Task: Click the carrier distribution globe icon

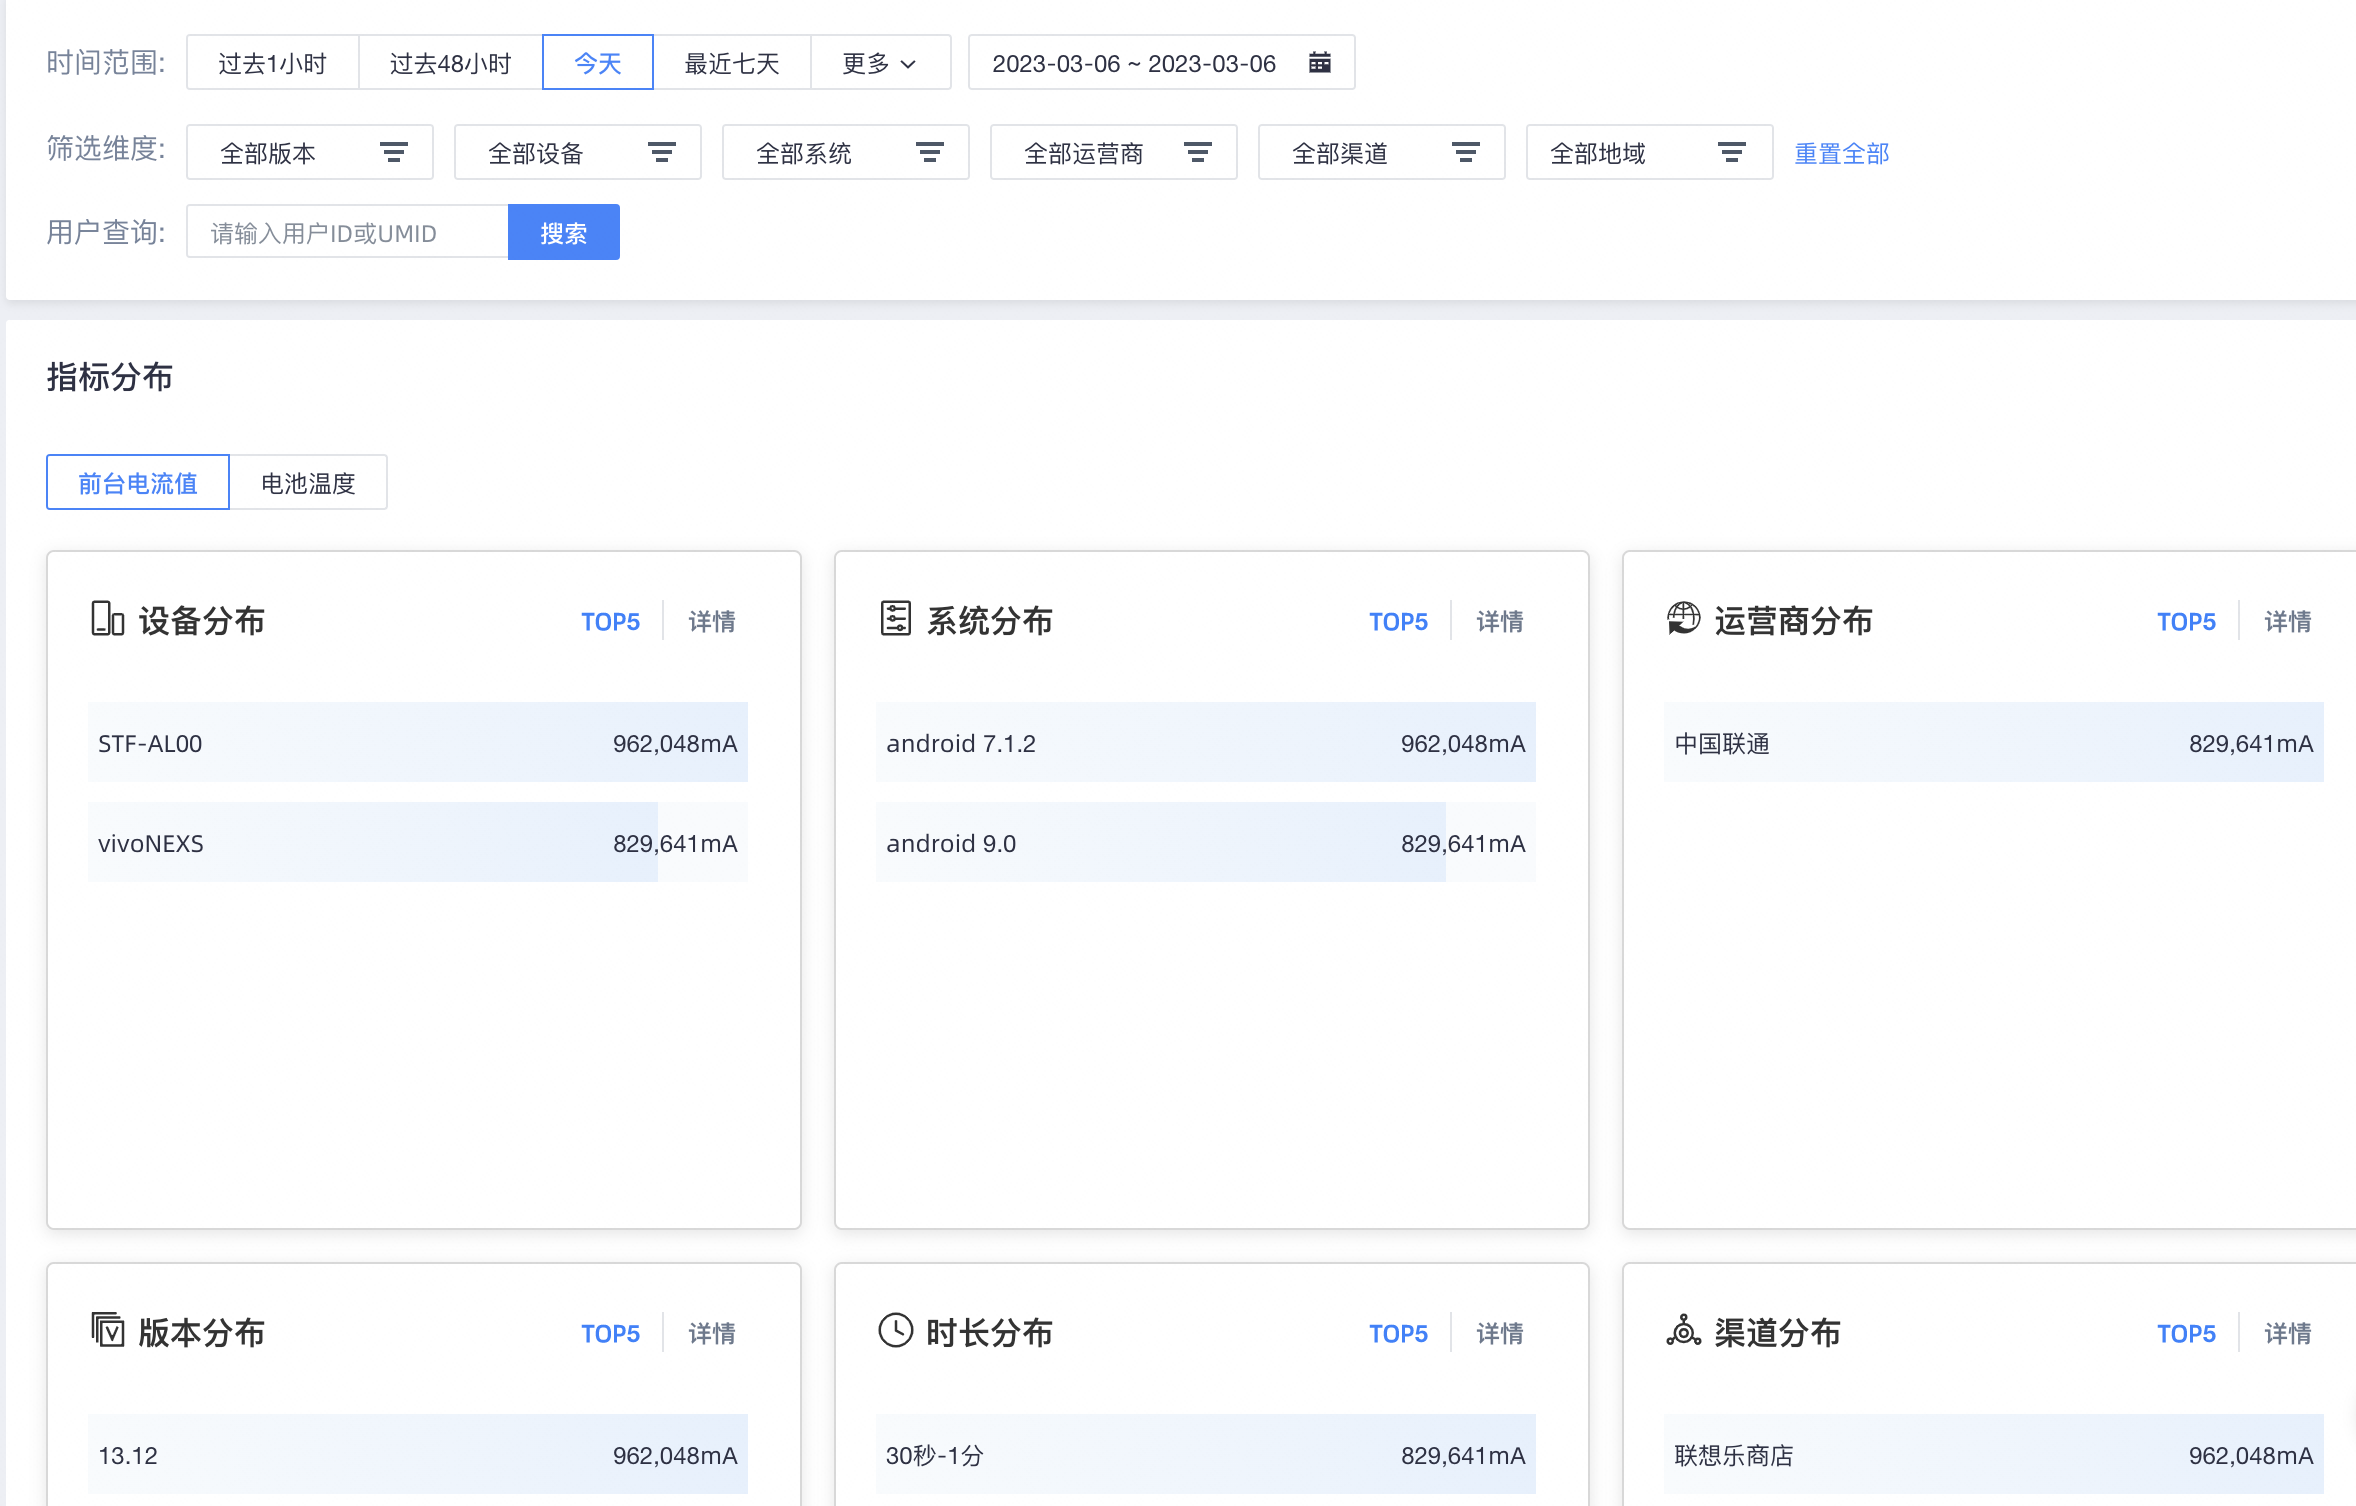Action: tap(1683, 619)
